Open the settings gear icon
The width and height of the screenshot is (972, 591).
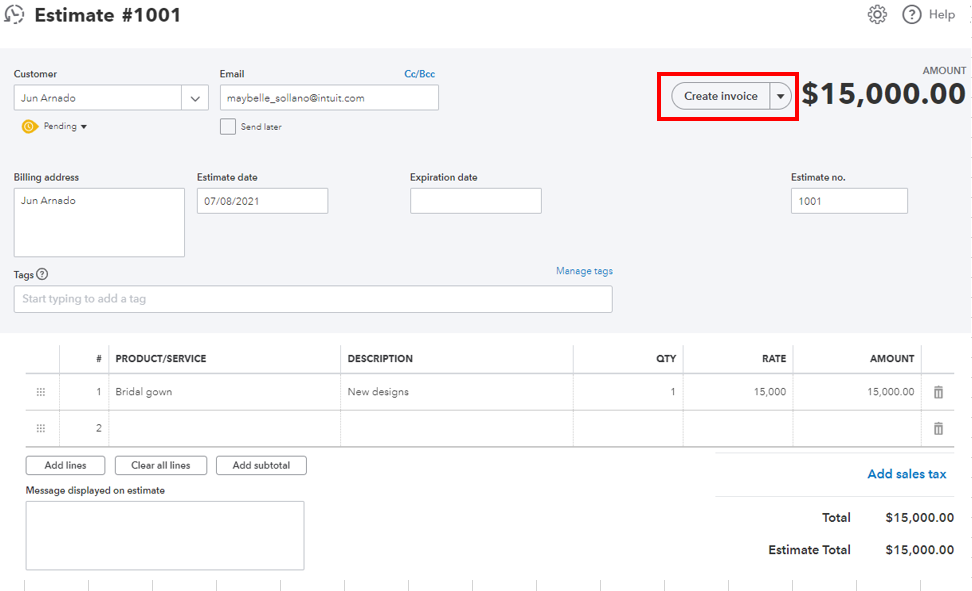[x=877, y=15]
